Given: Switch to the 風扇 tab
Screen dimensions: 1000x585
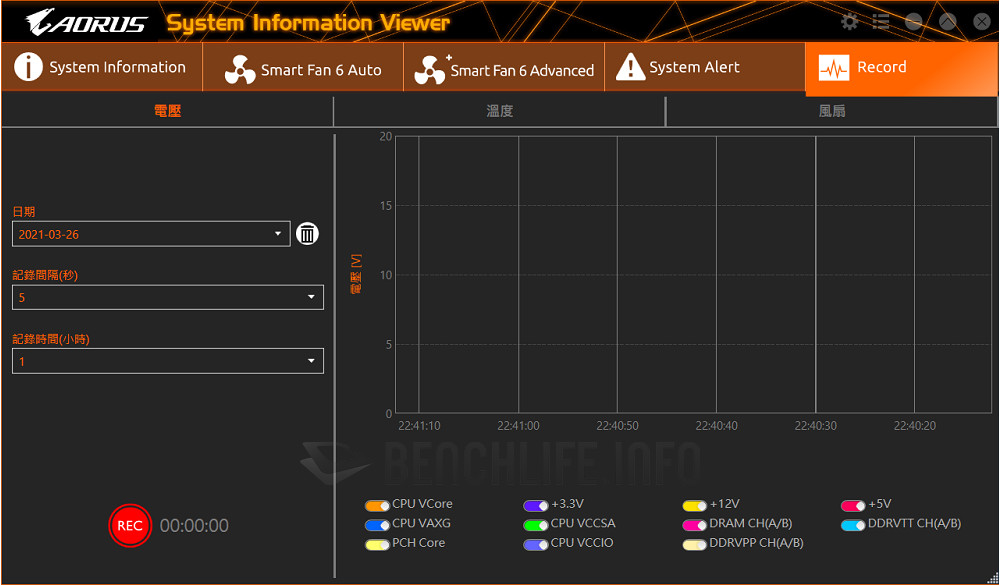Looking at the screenshot, I should [832, 111].
